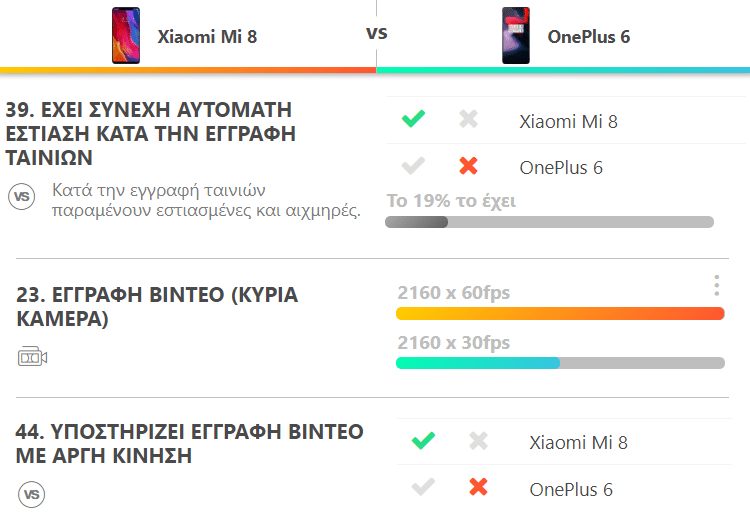Click the orange 2160 x 60fps bar

pyautogui.click(x=560, y=314)
